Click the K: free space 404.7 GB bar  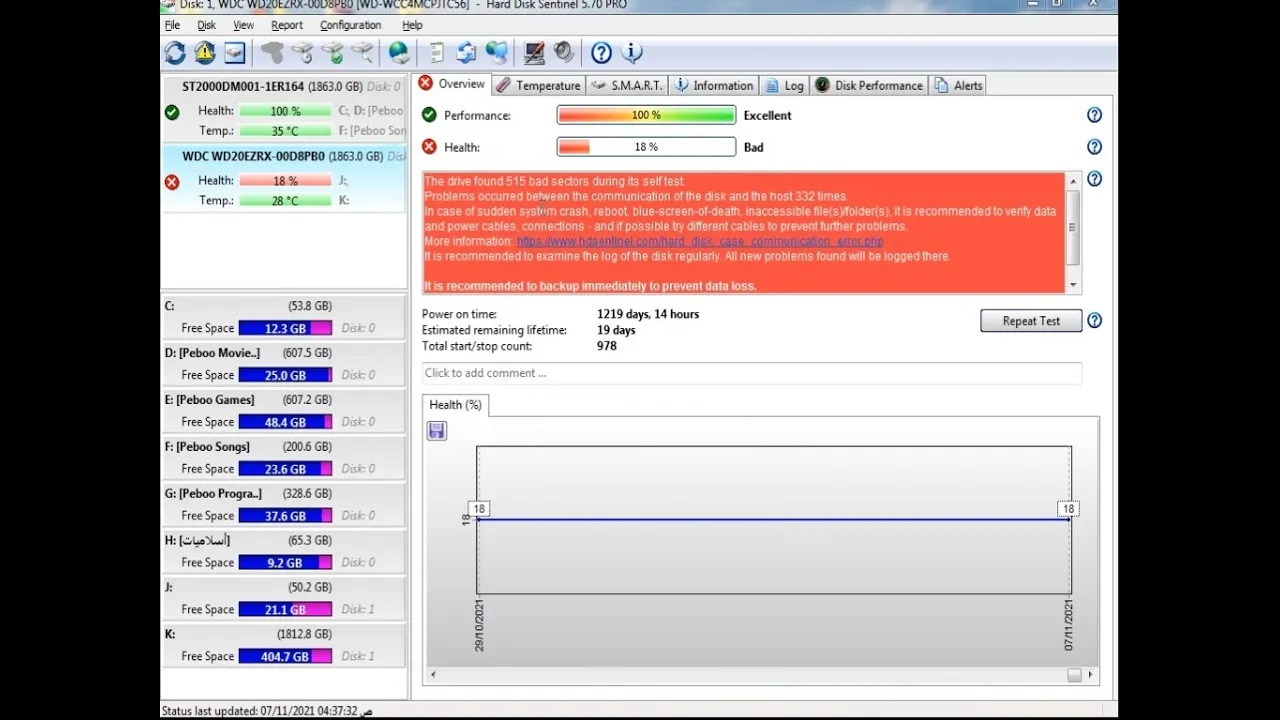[x=285, y=656]
